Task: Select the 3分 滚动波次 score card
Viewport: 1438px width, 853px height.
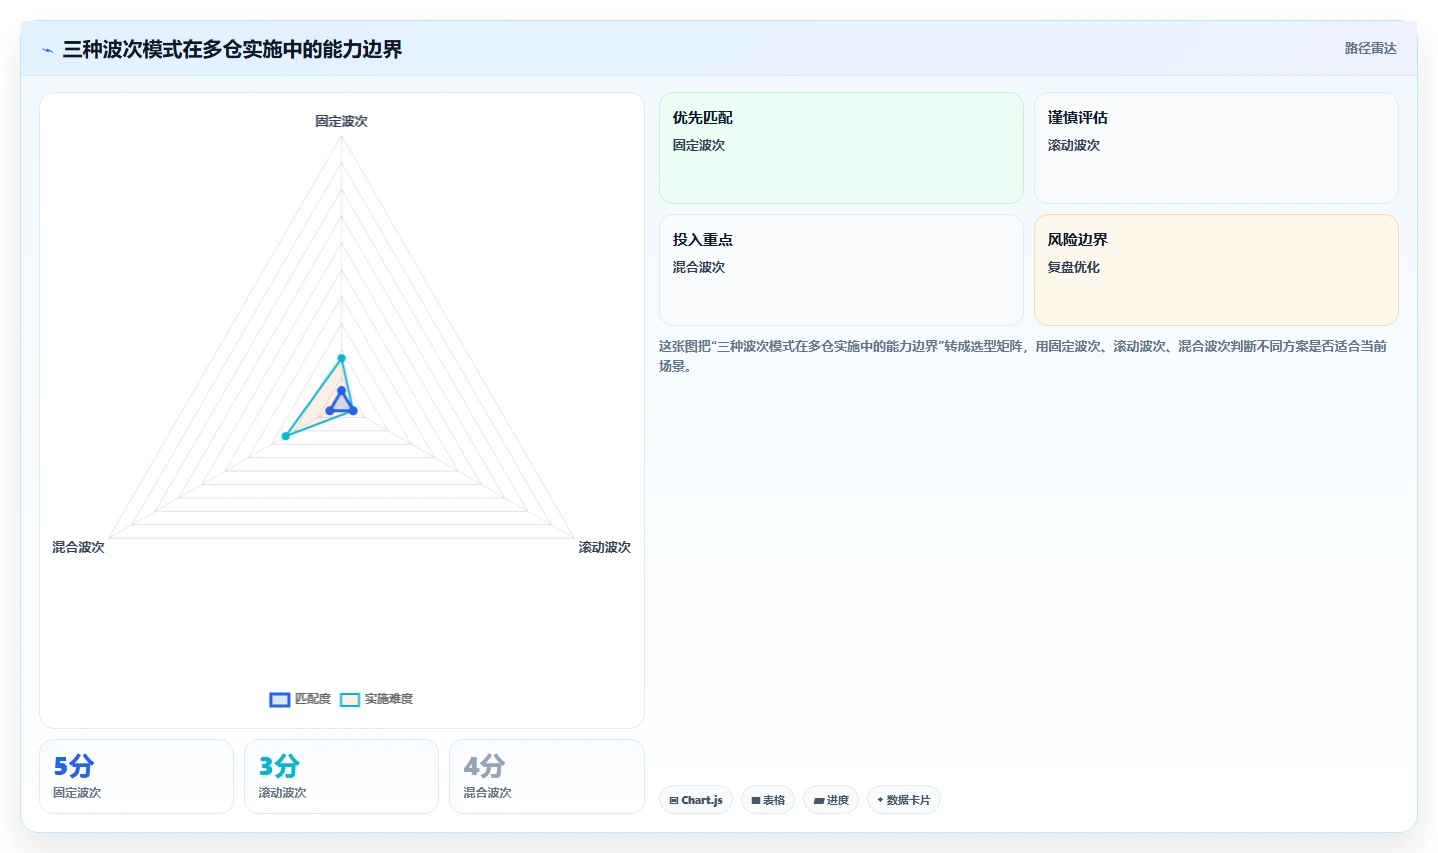Action: [341, 776]
